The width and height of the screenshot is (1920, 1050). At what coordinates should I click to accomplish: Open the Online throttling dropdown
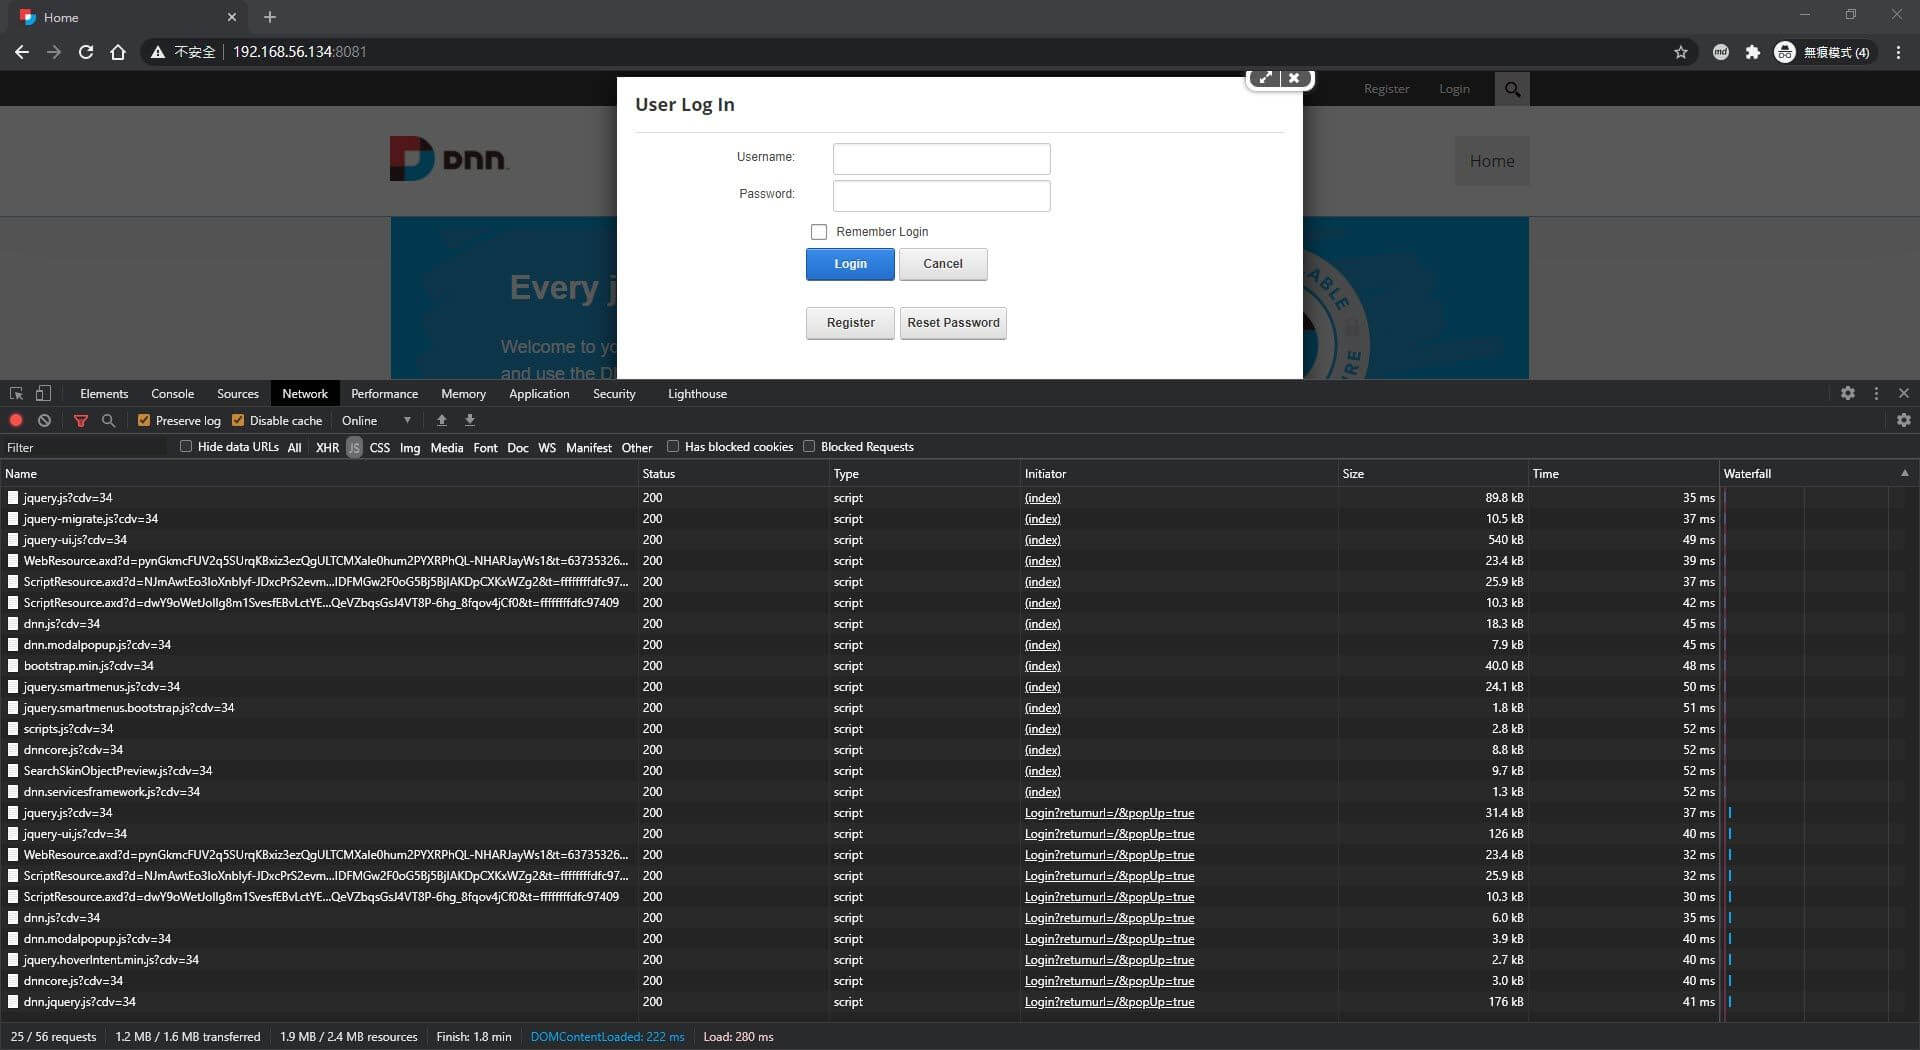tap(377, 421)
